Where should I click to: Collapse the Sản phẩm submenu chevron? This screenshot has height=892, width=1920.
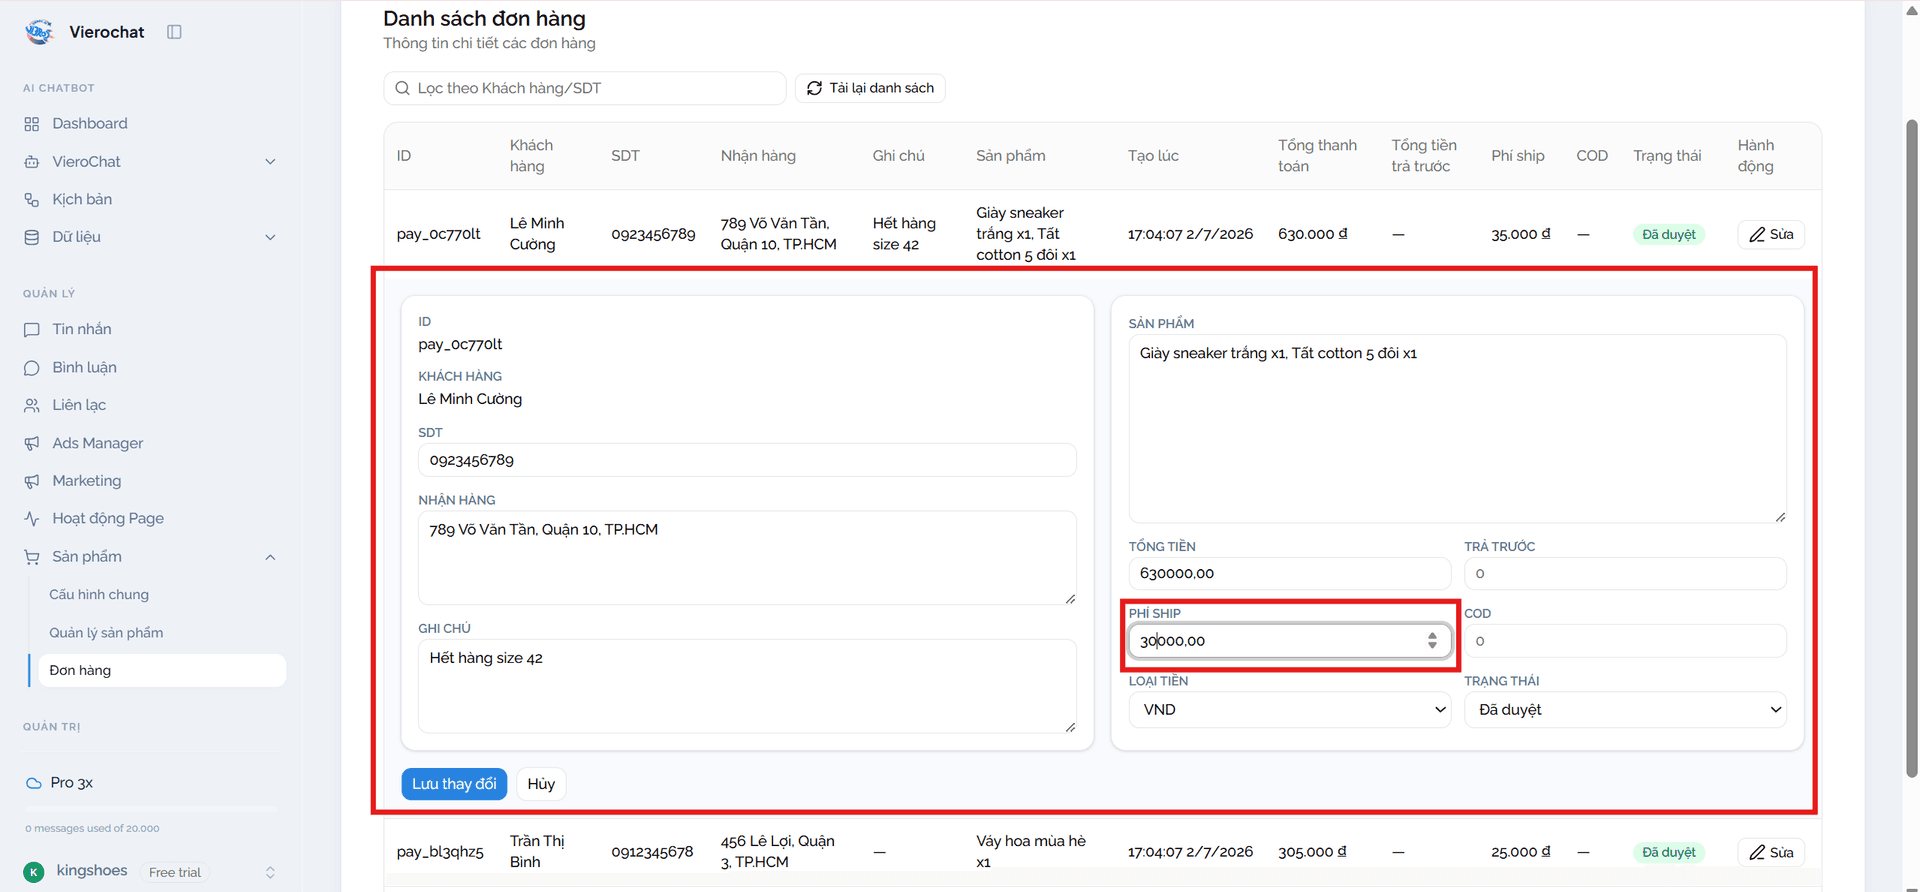270,557
